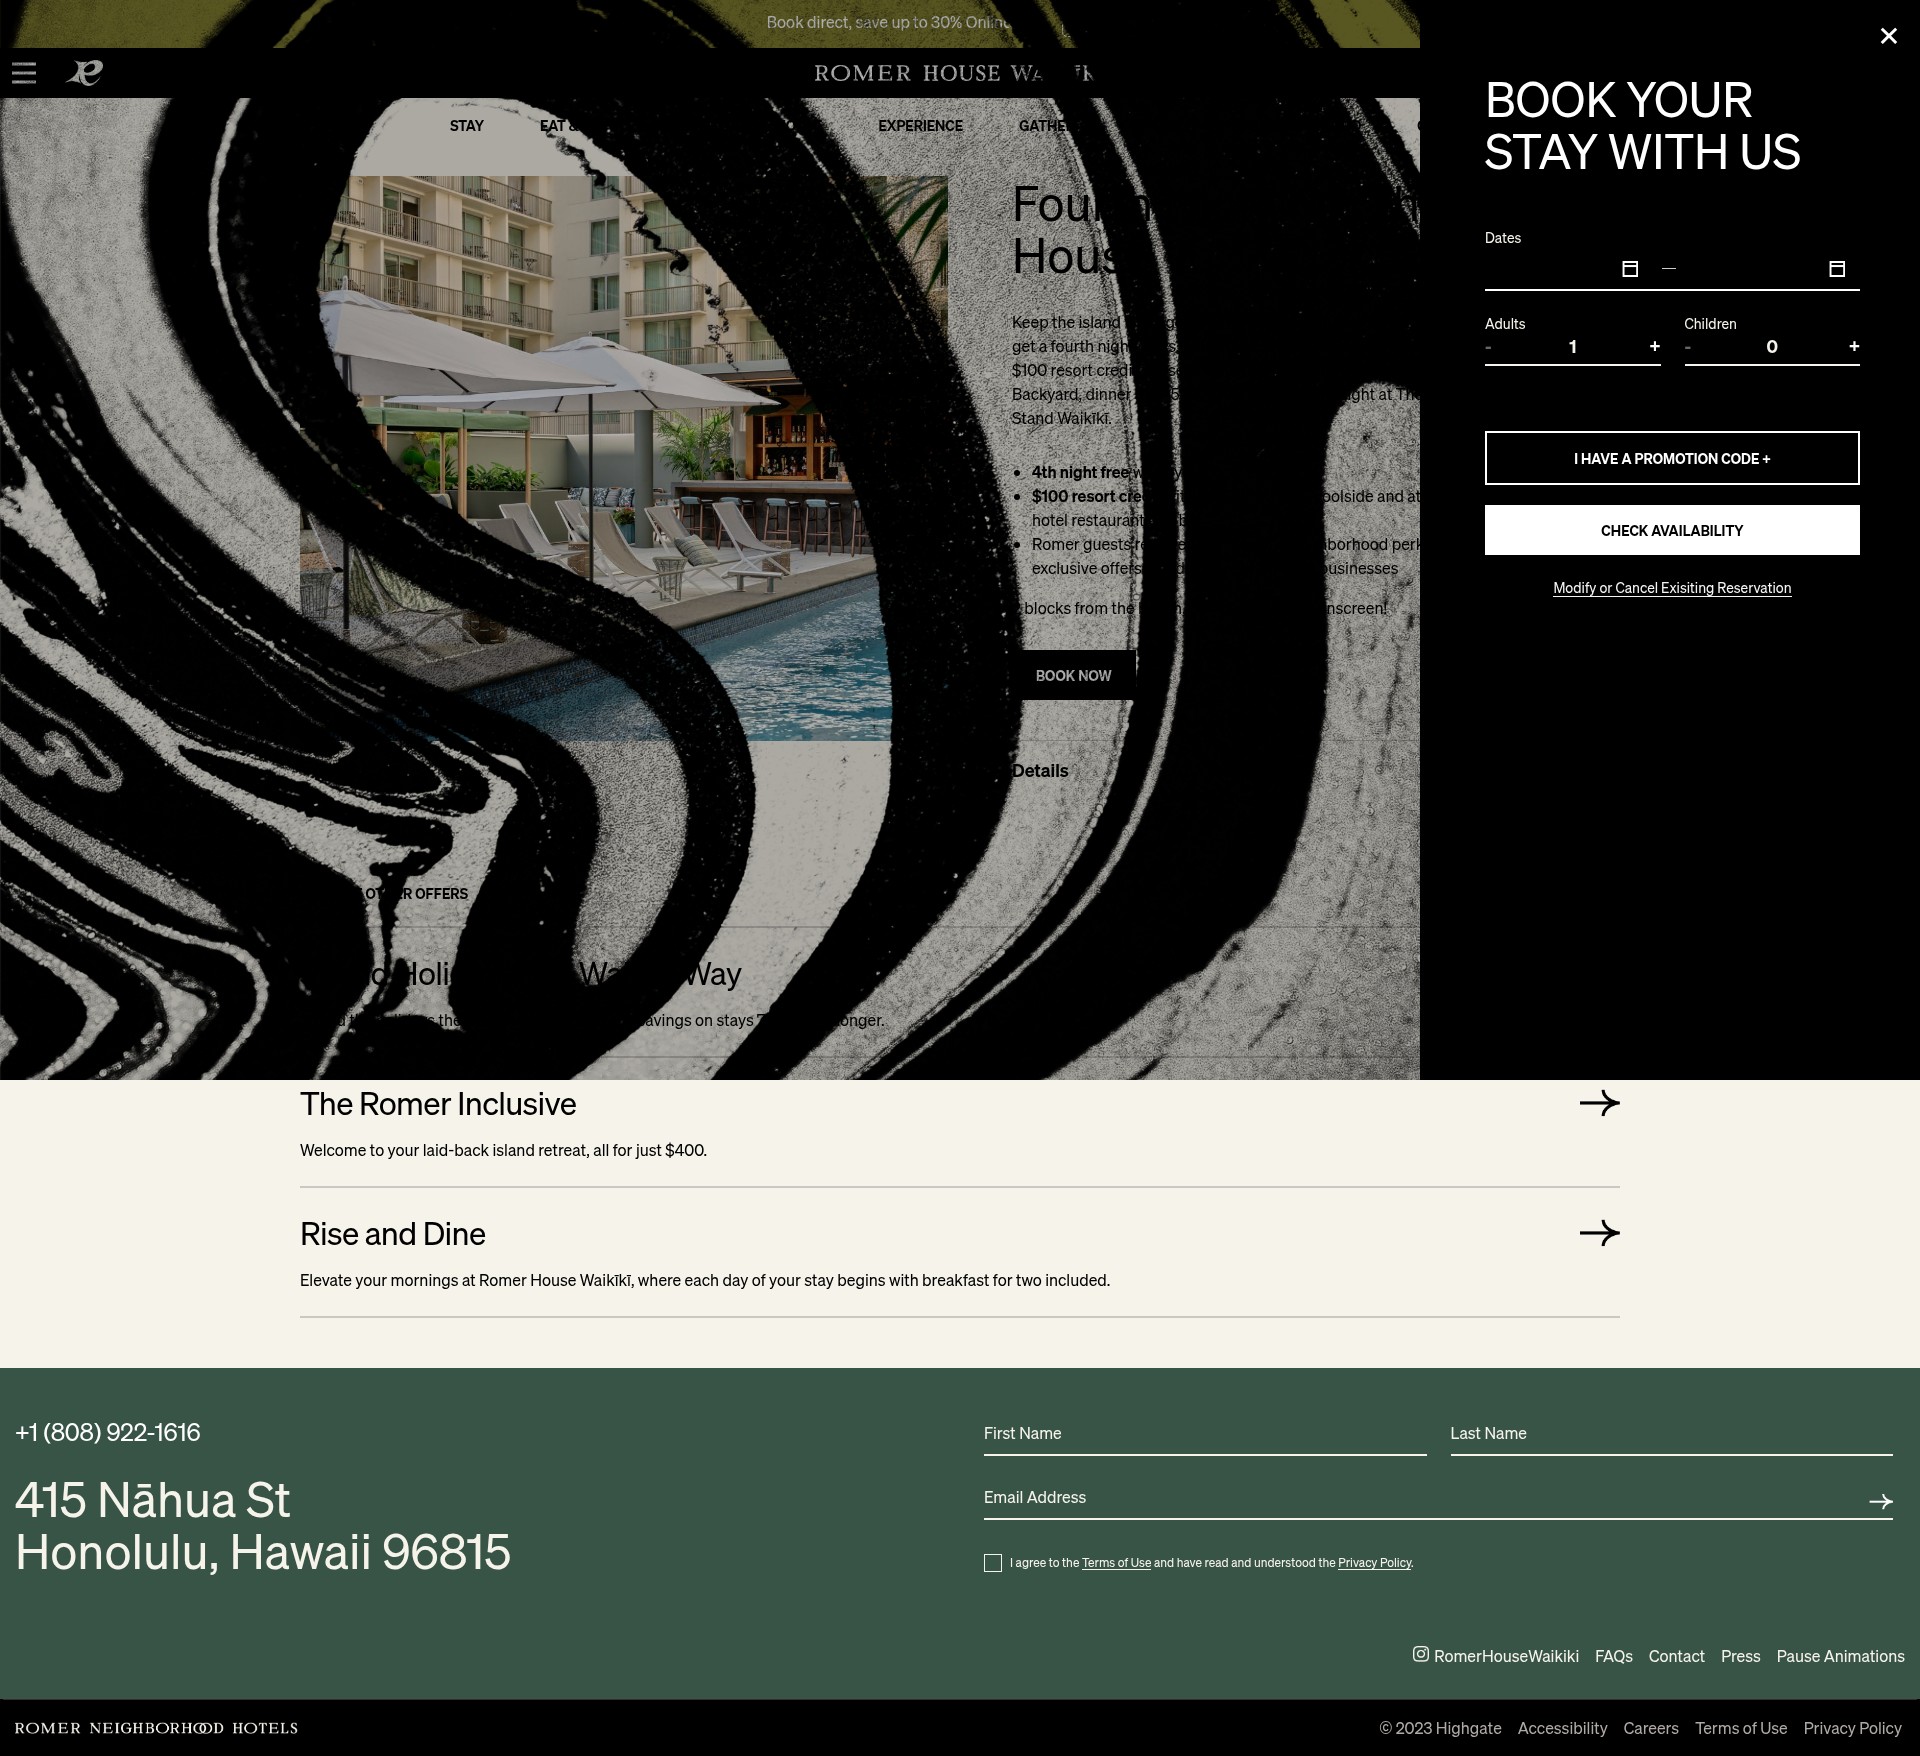This screenshot has height=1756, width=1920.
Task: Click the Children value field
Action: click(x=1771, y=347)
